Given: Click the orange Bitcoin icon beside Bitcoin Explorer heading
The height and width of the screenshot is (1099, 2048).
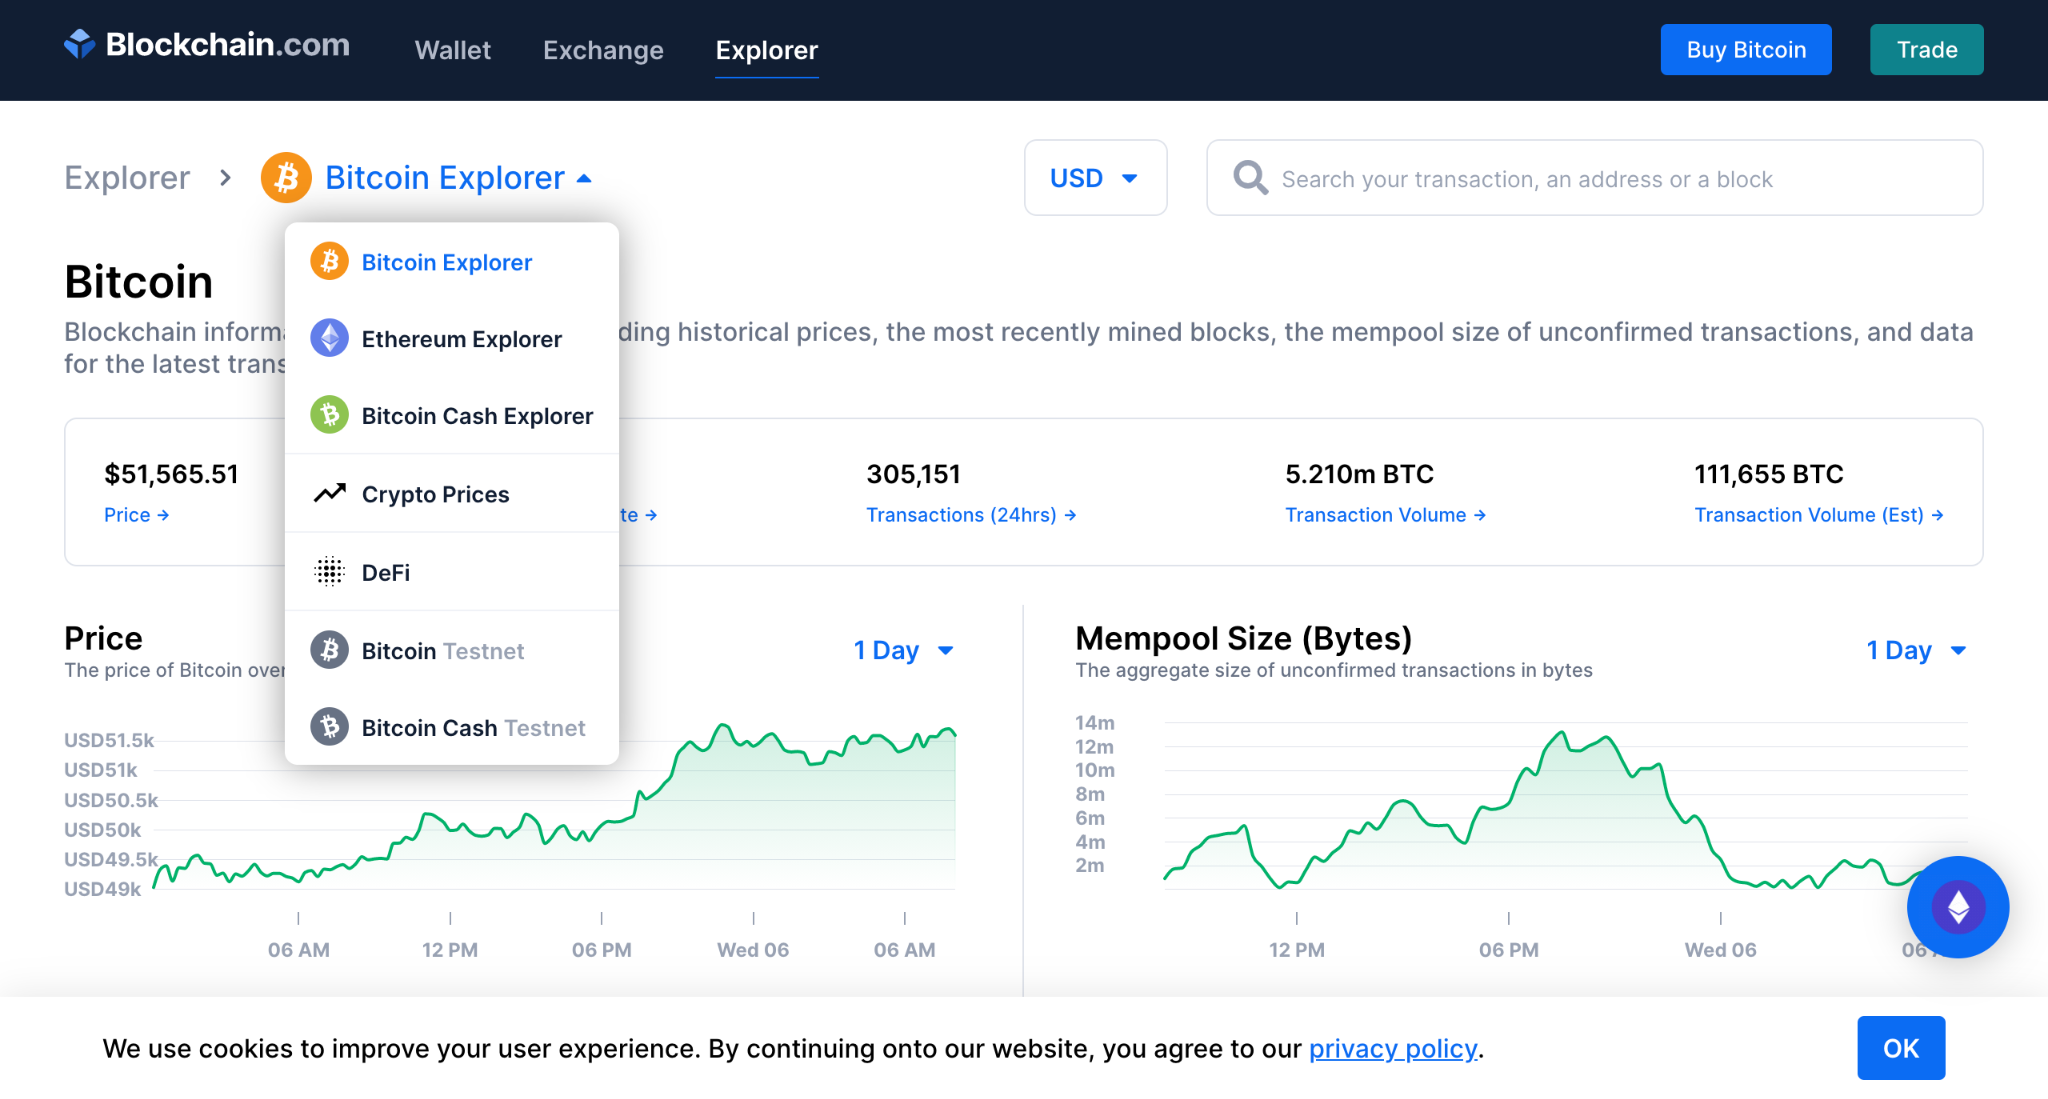Looking at the screenshot, I should [286, 178].
